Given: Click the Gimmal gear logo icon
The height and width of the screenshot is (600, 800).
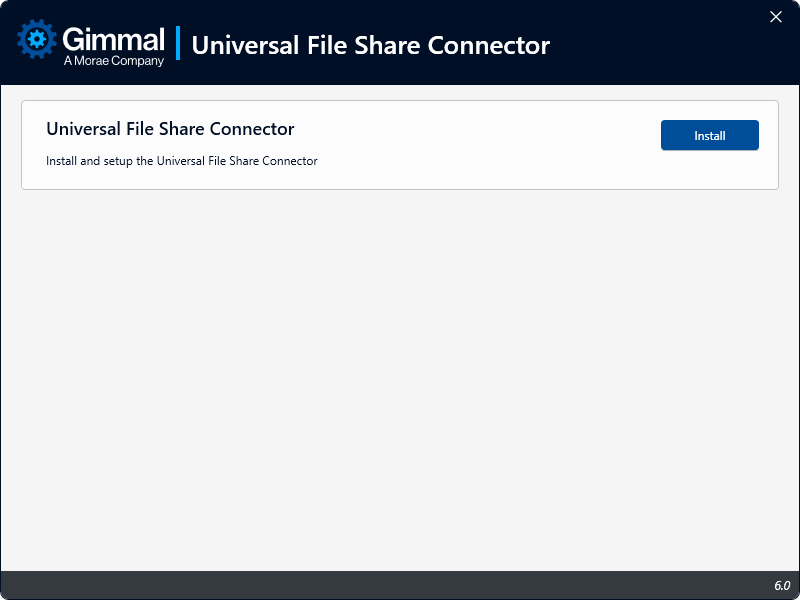Looking at the screenshot, I should tap(38, 40).
